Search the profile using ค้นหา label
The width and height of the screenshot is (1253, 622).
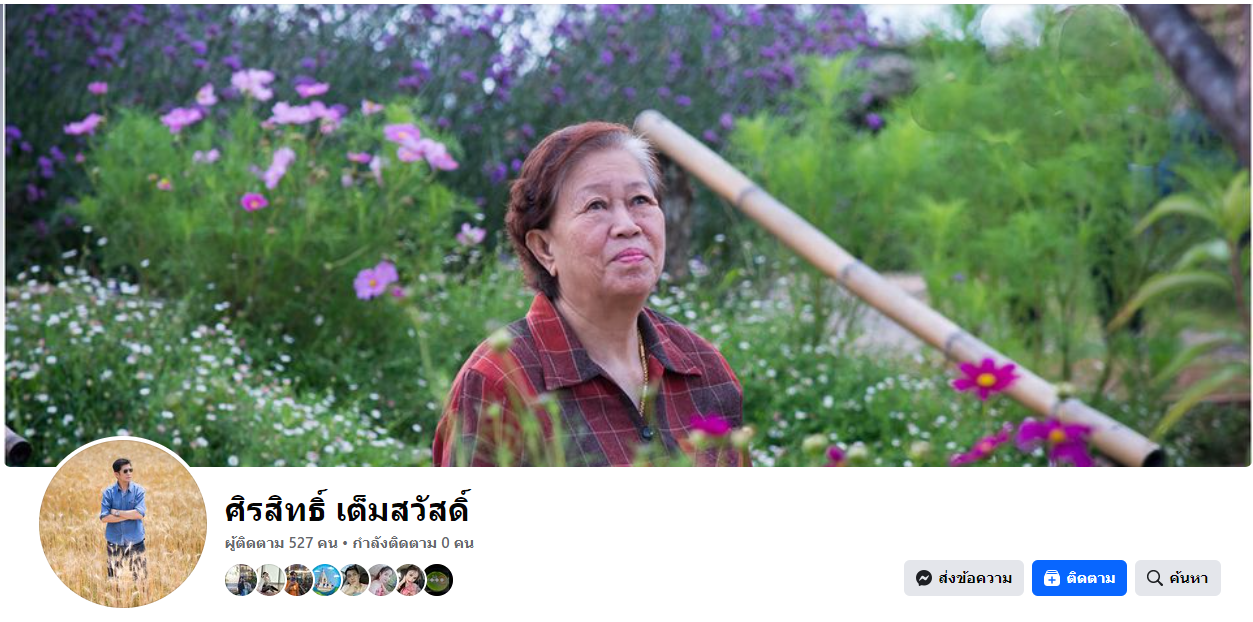click(x=1188, y=578)
